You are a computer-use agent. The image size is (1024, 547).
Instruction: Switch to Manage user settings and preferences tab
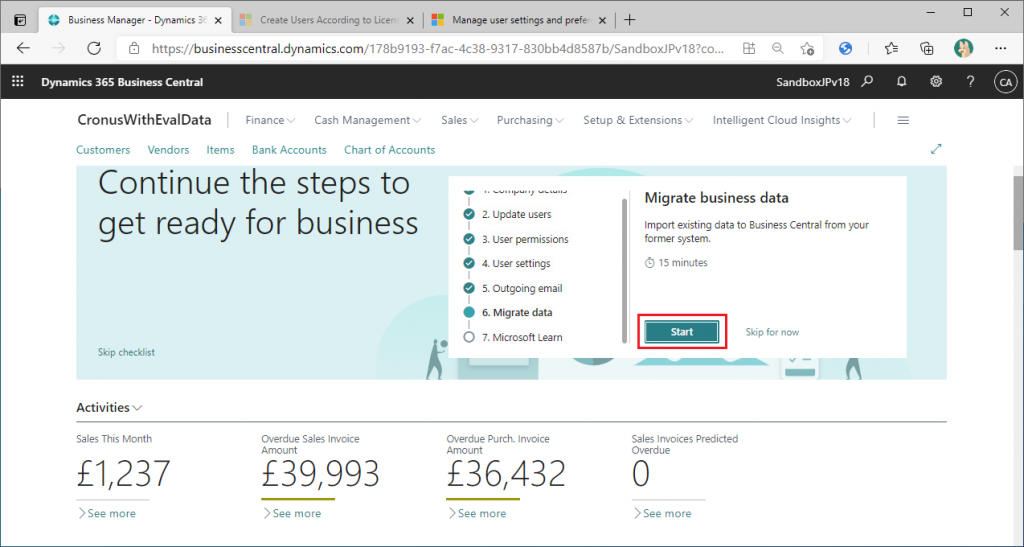pyautogui.click(x=519, y=20)
